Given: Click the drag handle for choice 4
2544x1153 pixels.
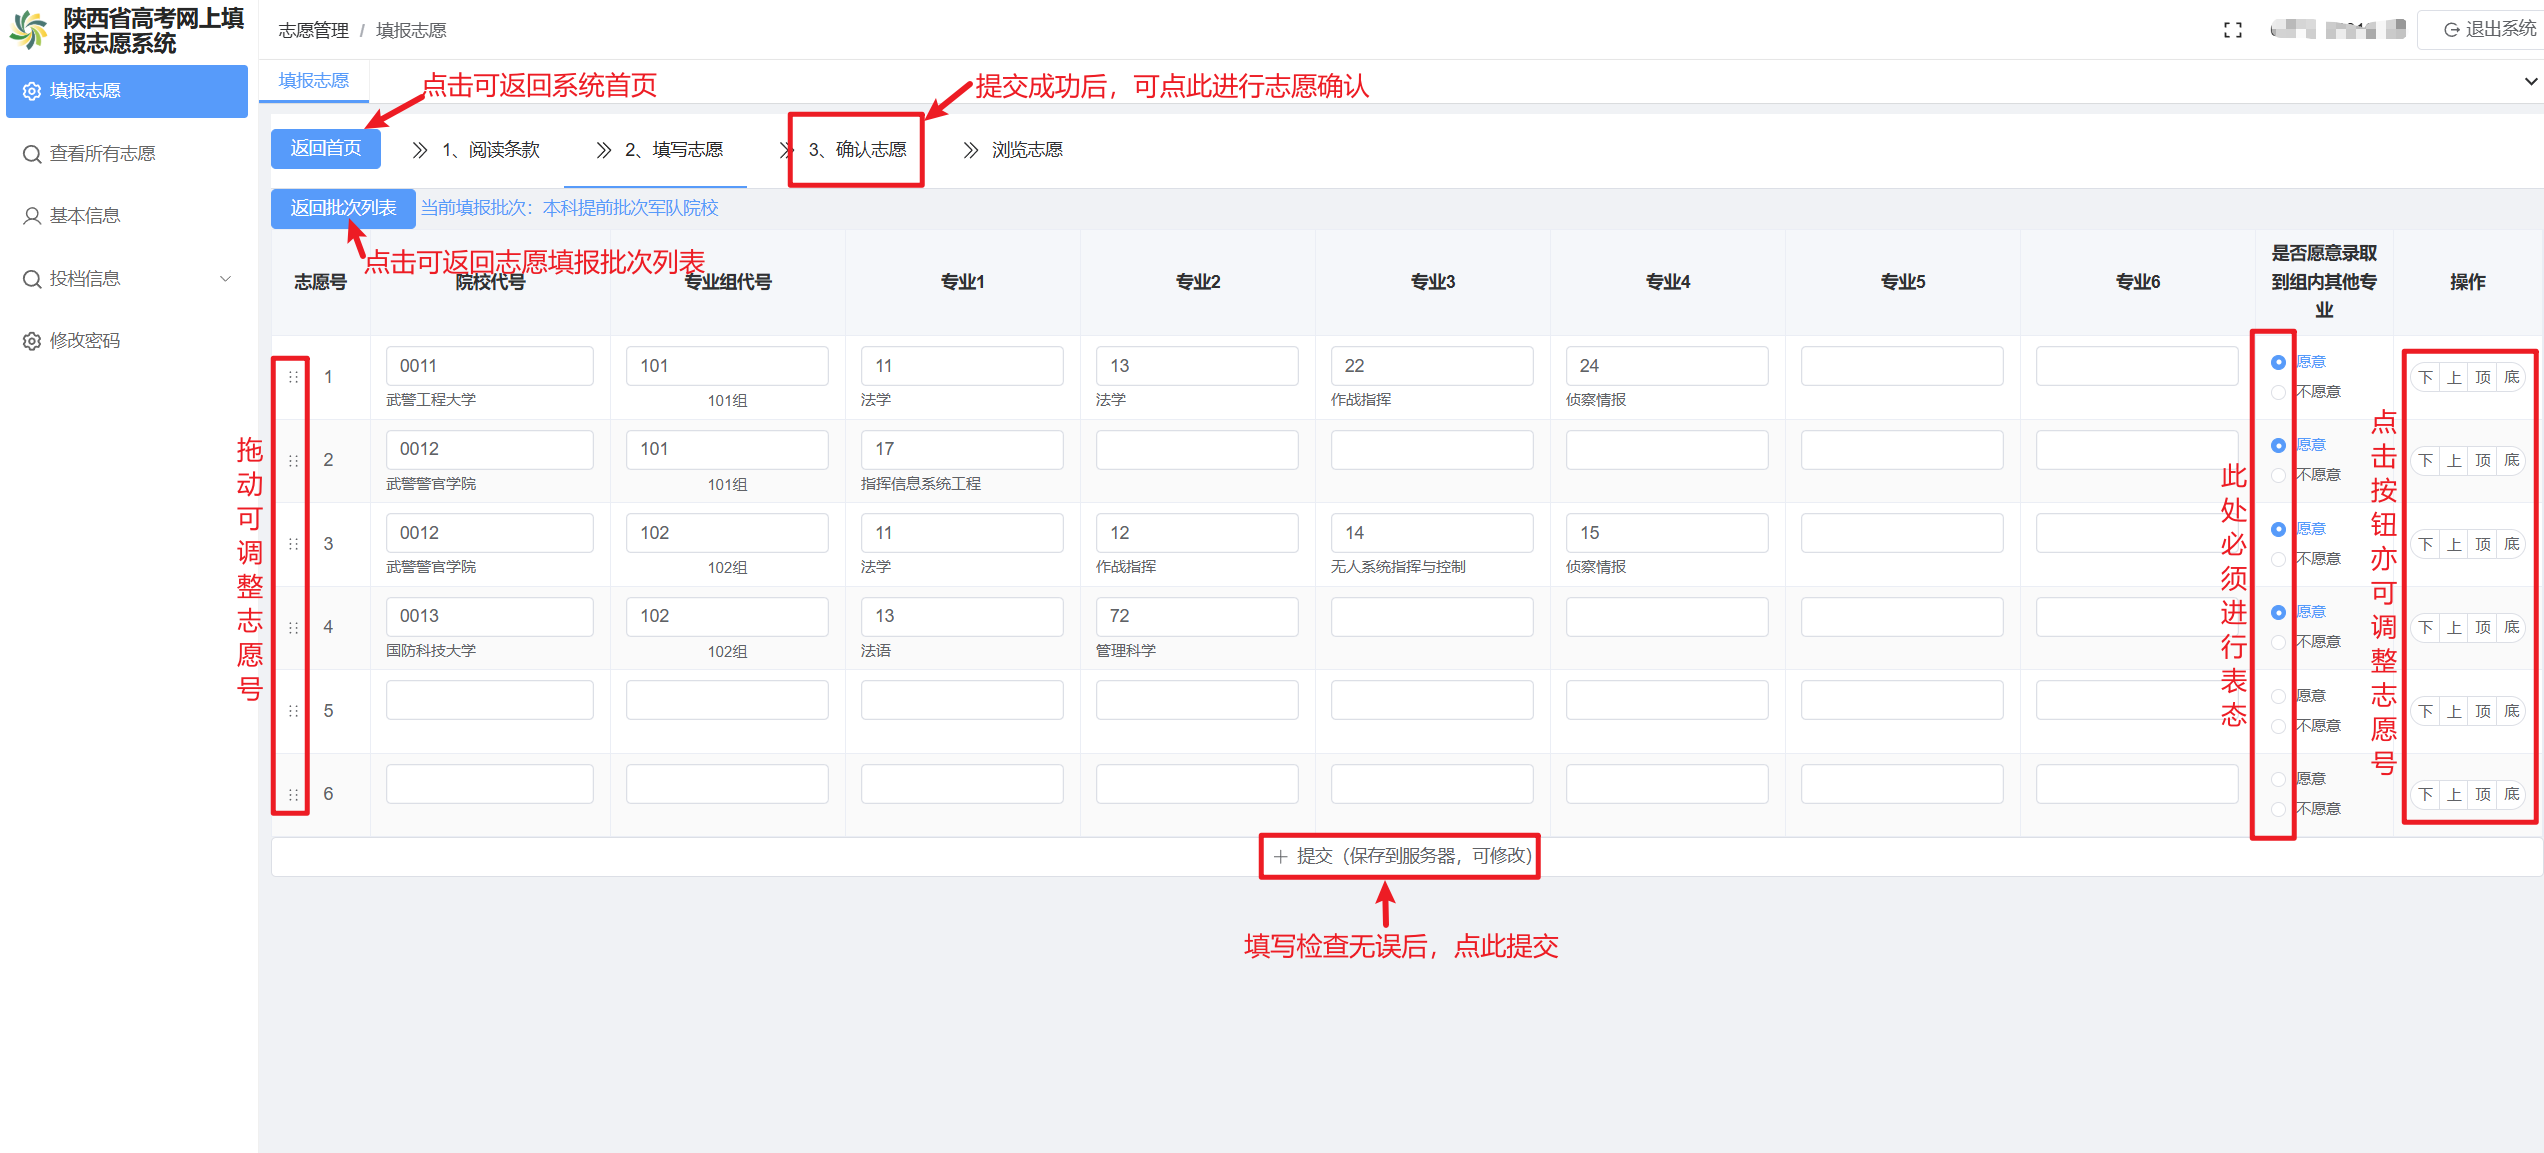Looking at the screenshot, I should click(293, 627).
